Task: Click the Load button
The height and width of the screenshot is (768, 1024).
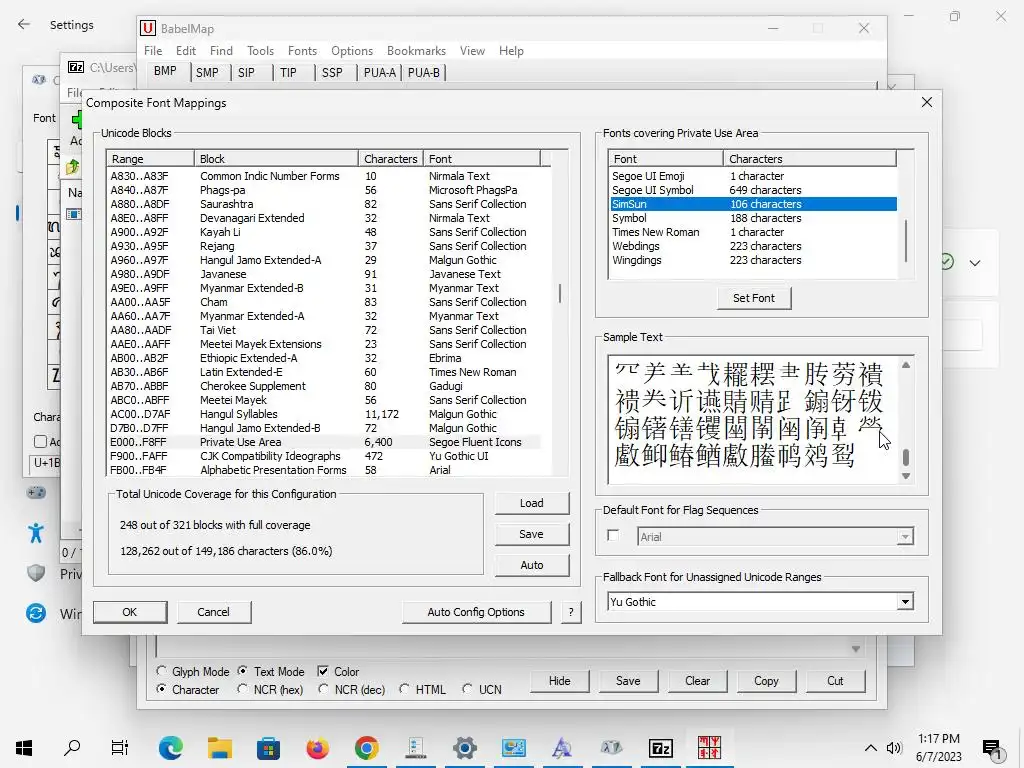Action: pos(532,503)
